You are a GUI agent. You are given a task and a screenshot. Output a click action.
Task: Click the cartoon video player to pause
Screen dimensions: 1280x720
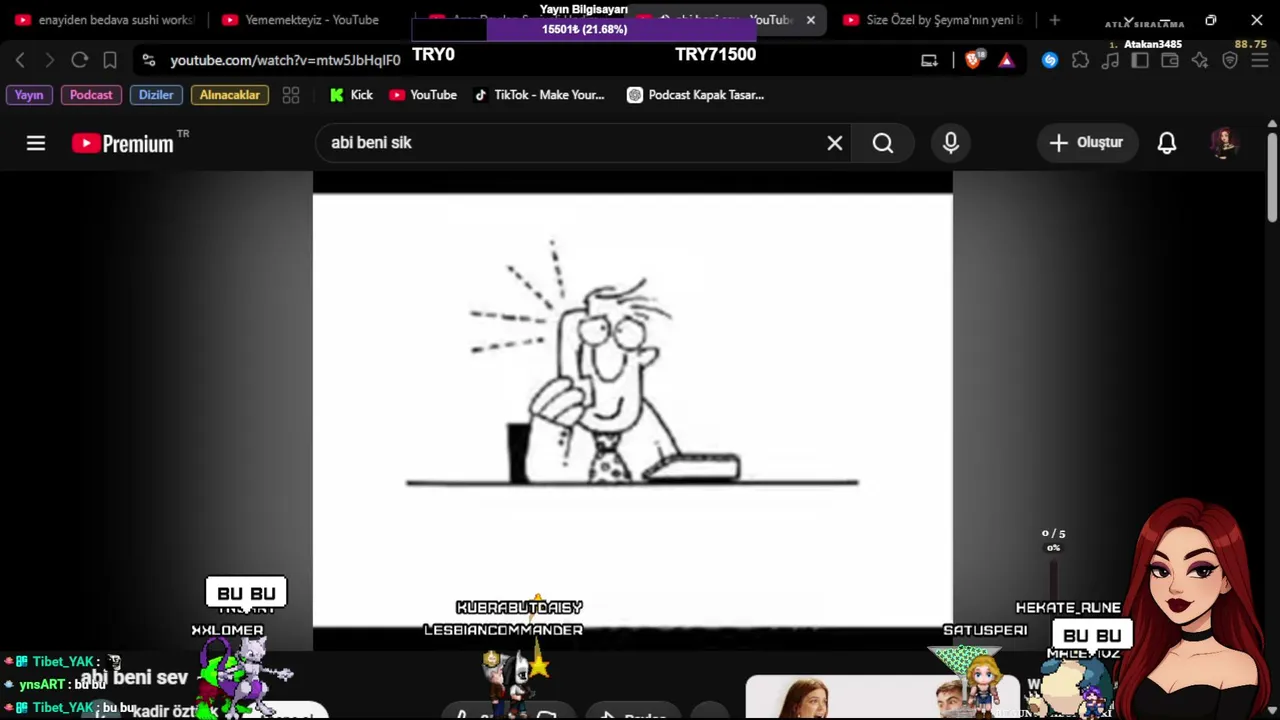[x=632, y=410]
